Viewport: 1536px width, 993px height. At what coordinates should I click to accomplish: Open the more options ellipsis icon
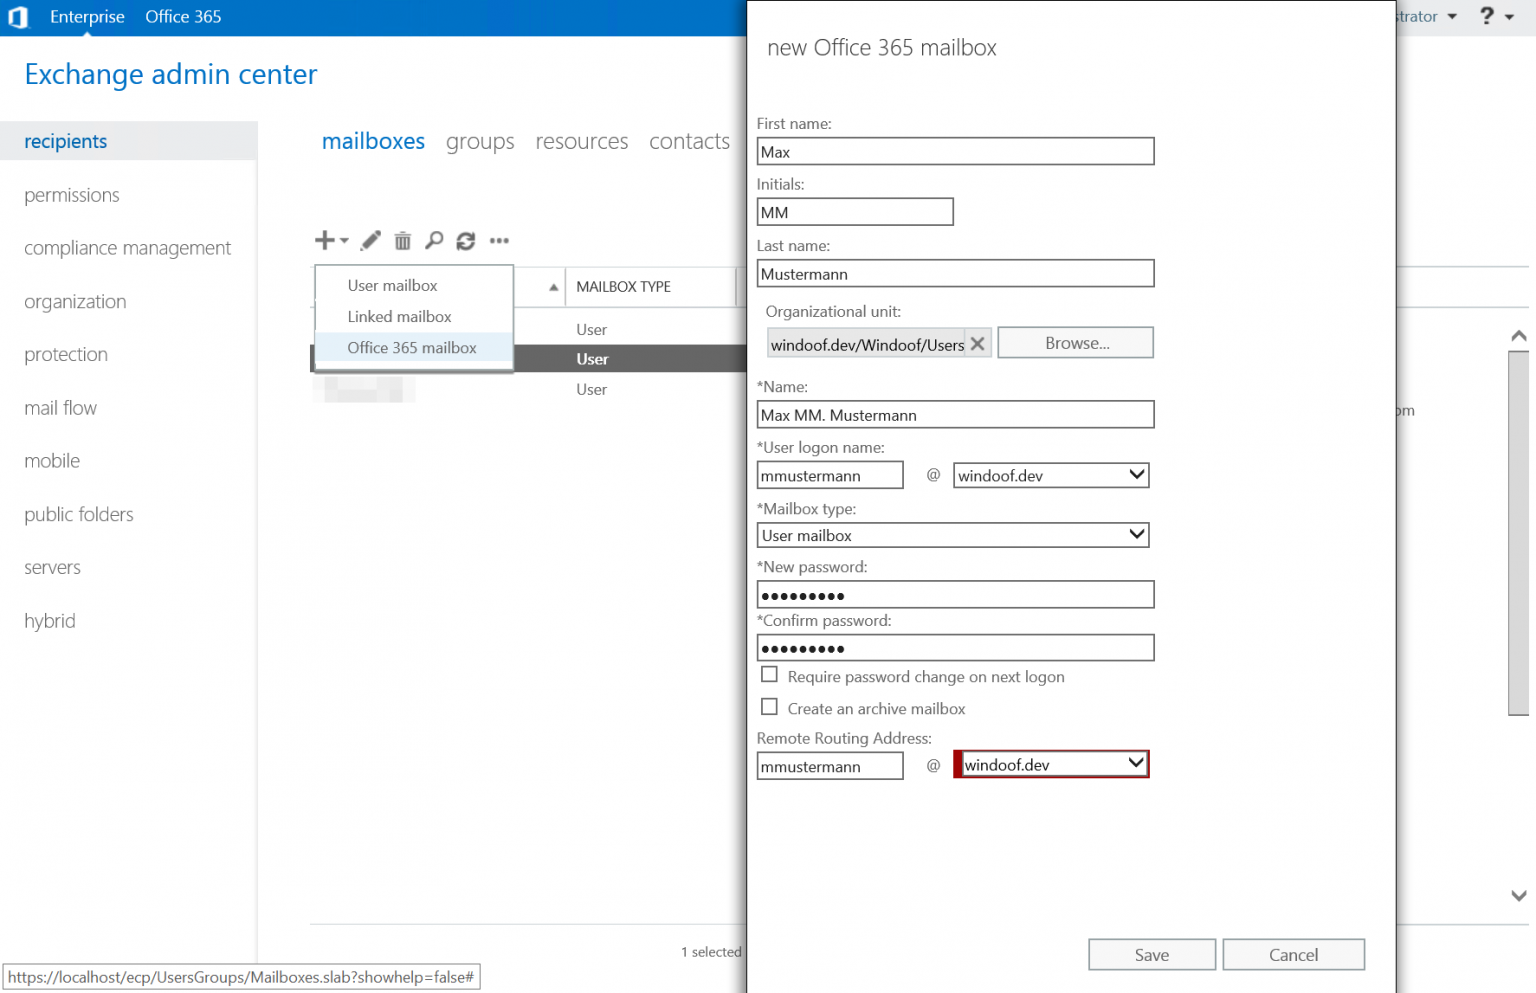point(499,240)
